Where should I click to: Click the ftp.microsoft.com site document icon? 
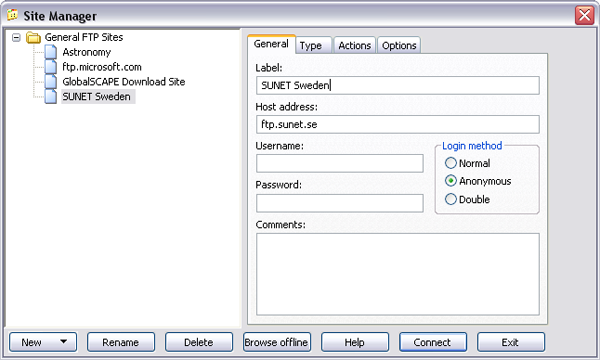[51, 67]
